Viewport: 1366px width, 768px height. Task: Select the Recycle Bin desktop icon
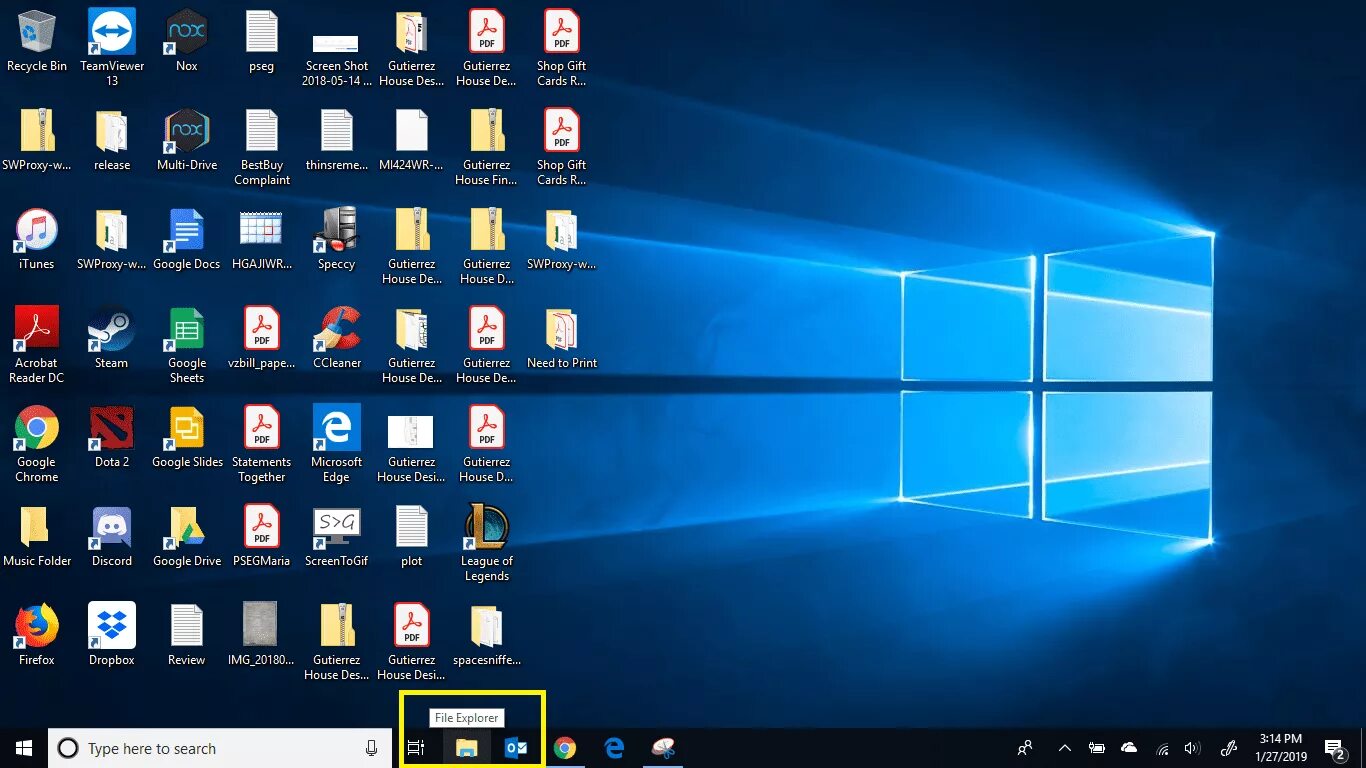37,41
